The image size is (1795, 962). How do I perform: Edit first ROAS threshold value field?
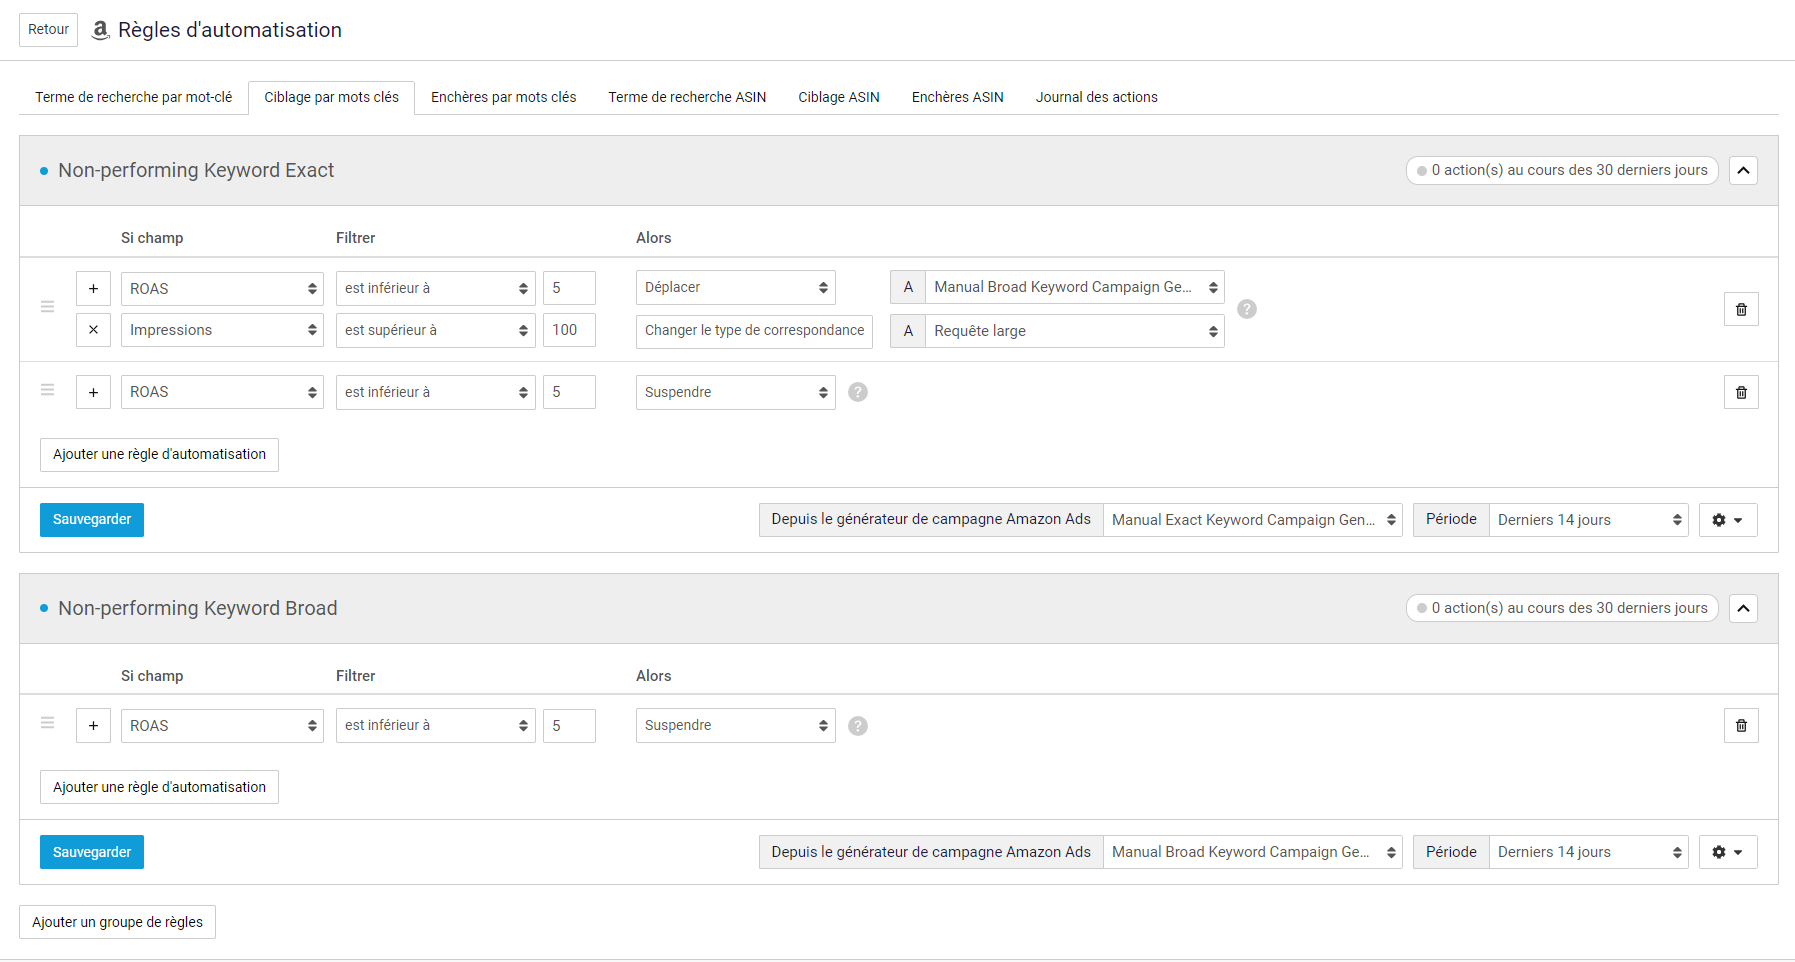coord(569,288)
